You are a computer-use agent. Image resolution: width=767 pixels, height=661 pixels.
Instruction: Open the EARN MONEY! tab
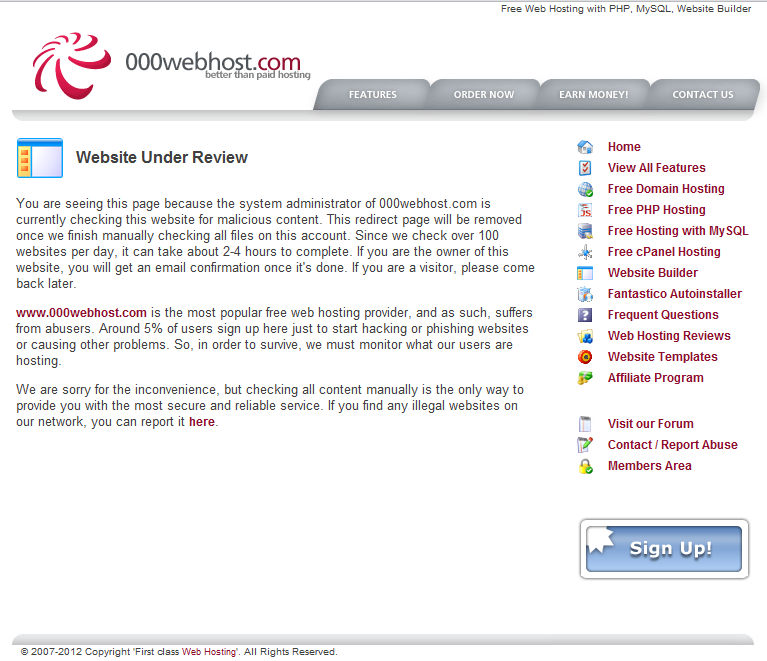(593, 94)
